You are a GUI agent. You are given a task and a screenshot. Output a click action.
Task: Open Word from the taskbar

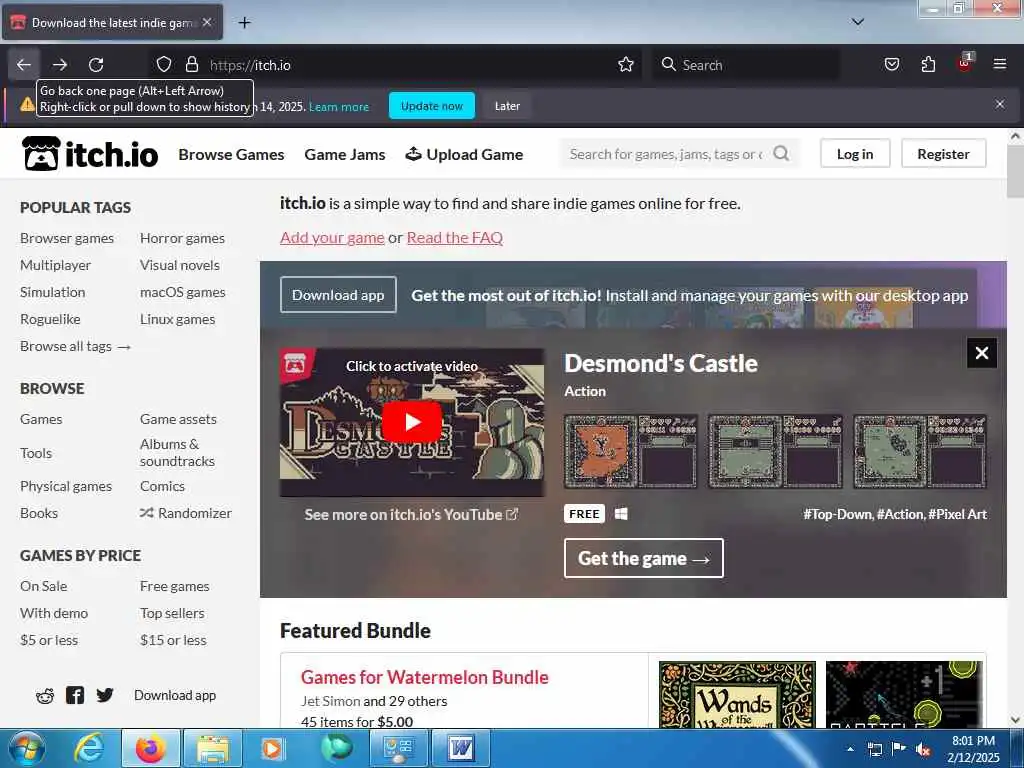point(461,748)
